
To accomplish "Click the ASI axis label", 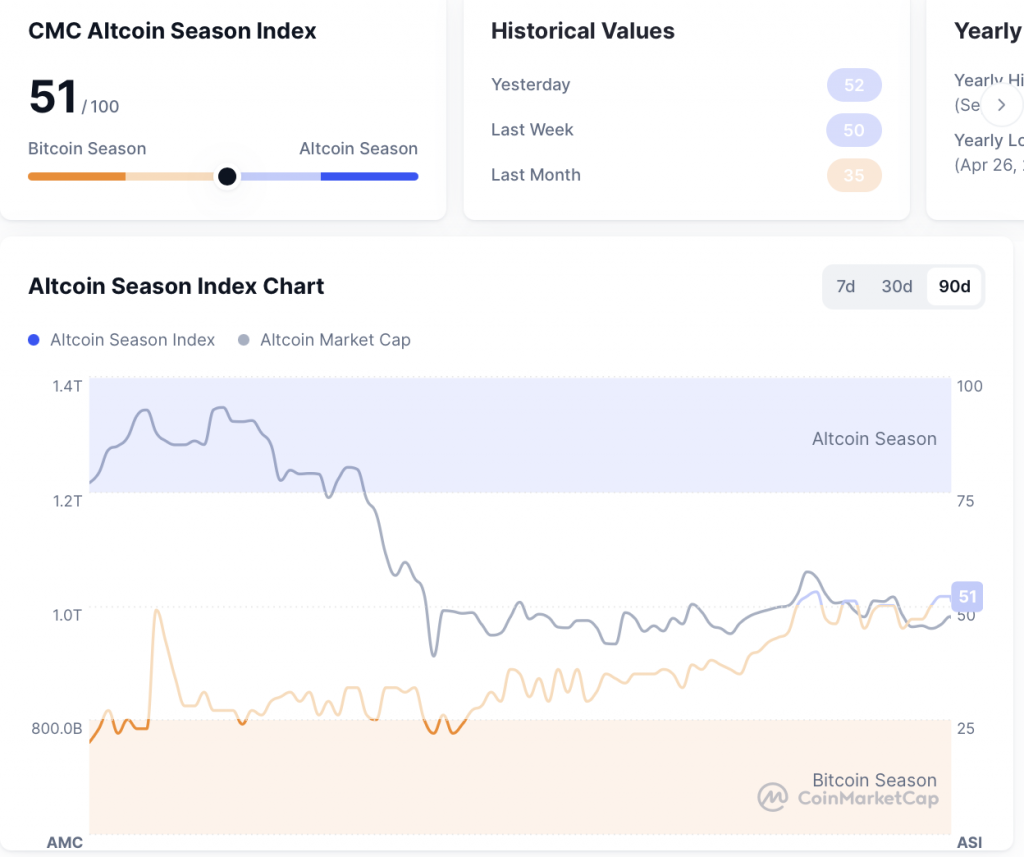I will point(969,842).
